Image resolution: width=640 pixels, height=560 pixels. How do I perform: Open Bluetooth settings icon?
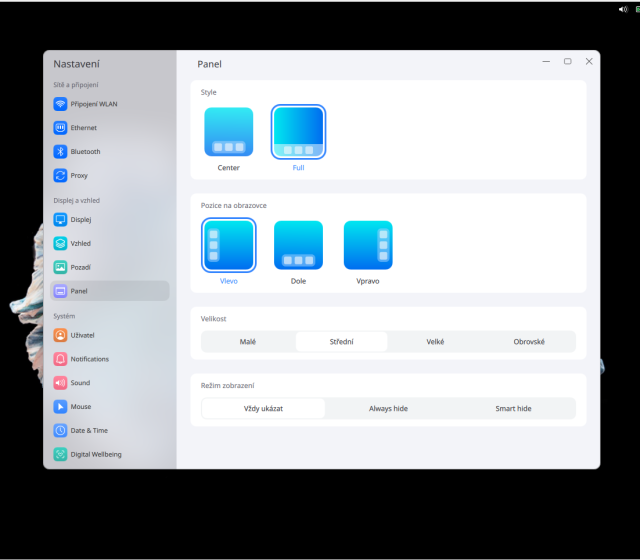(60, 152)
